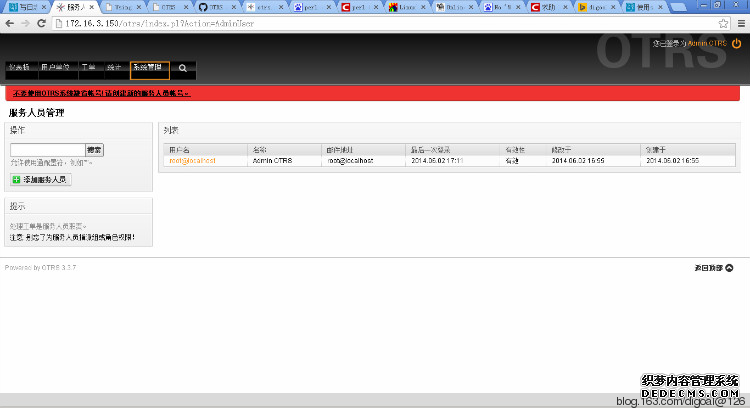750x408 pixels.
Task: Log out using the orange power icon
Action: click(x=736, y=44)
